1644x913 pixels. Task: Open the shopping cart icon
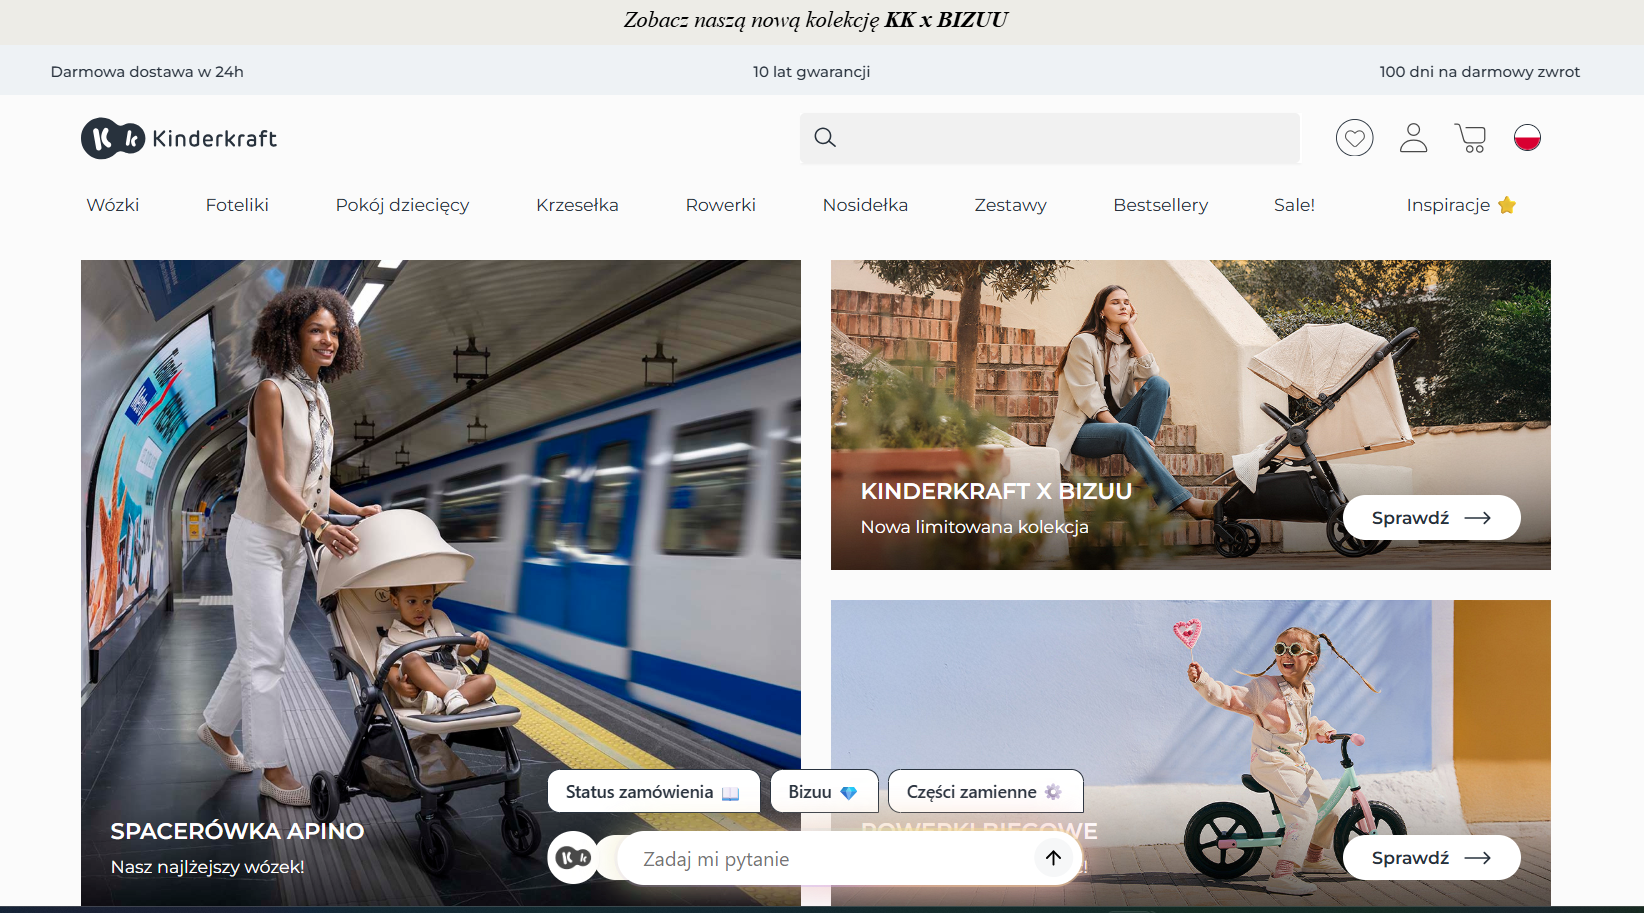click(x=1470, y=138)
